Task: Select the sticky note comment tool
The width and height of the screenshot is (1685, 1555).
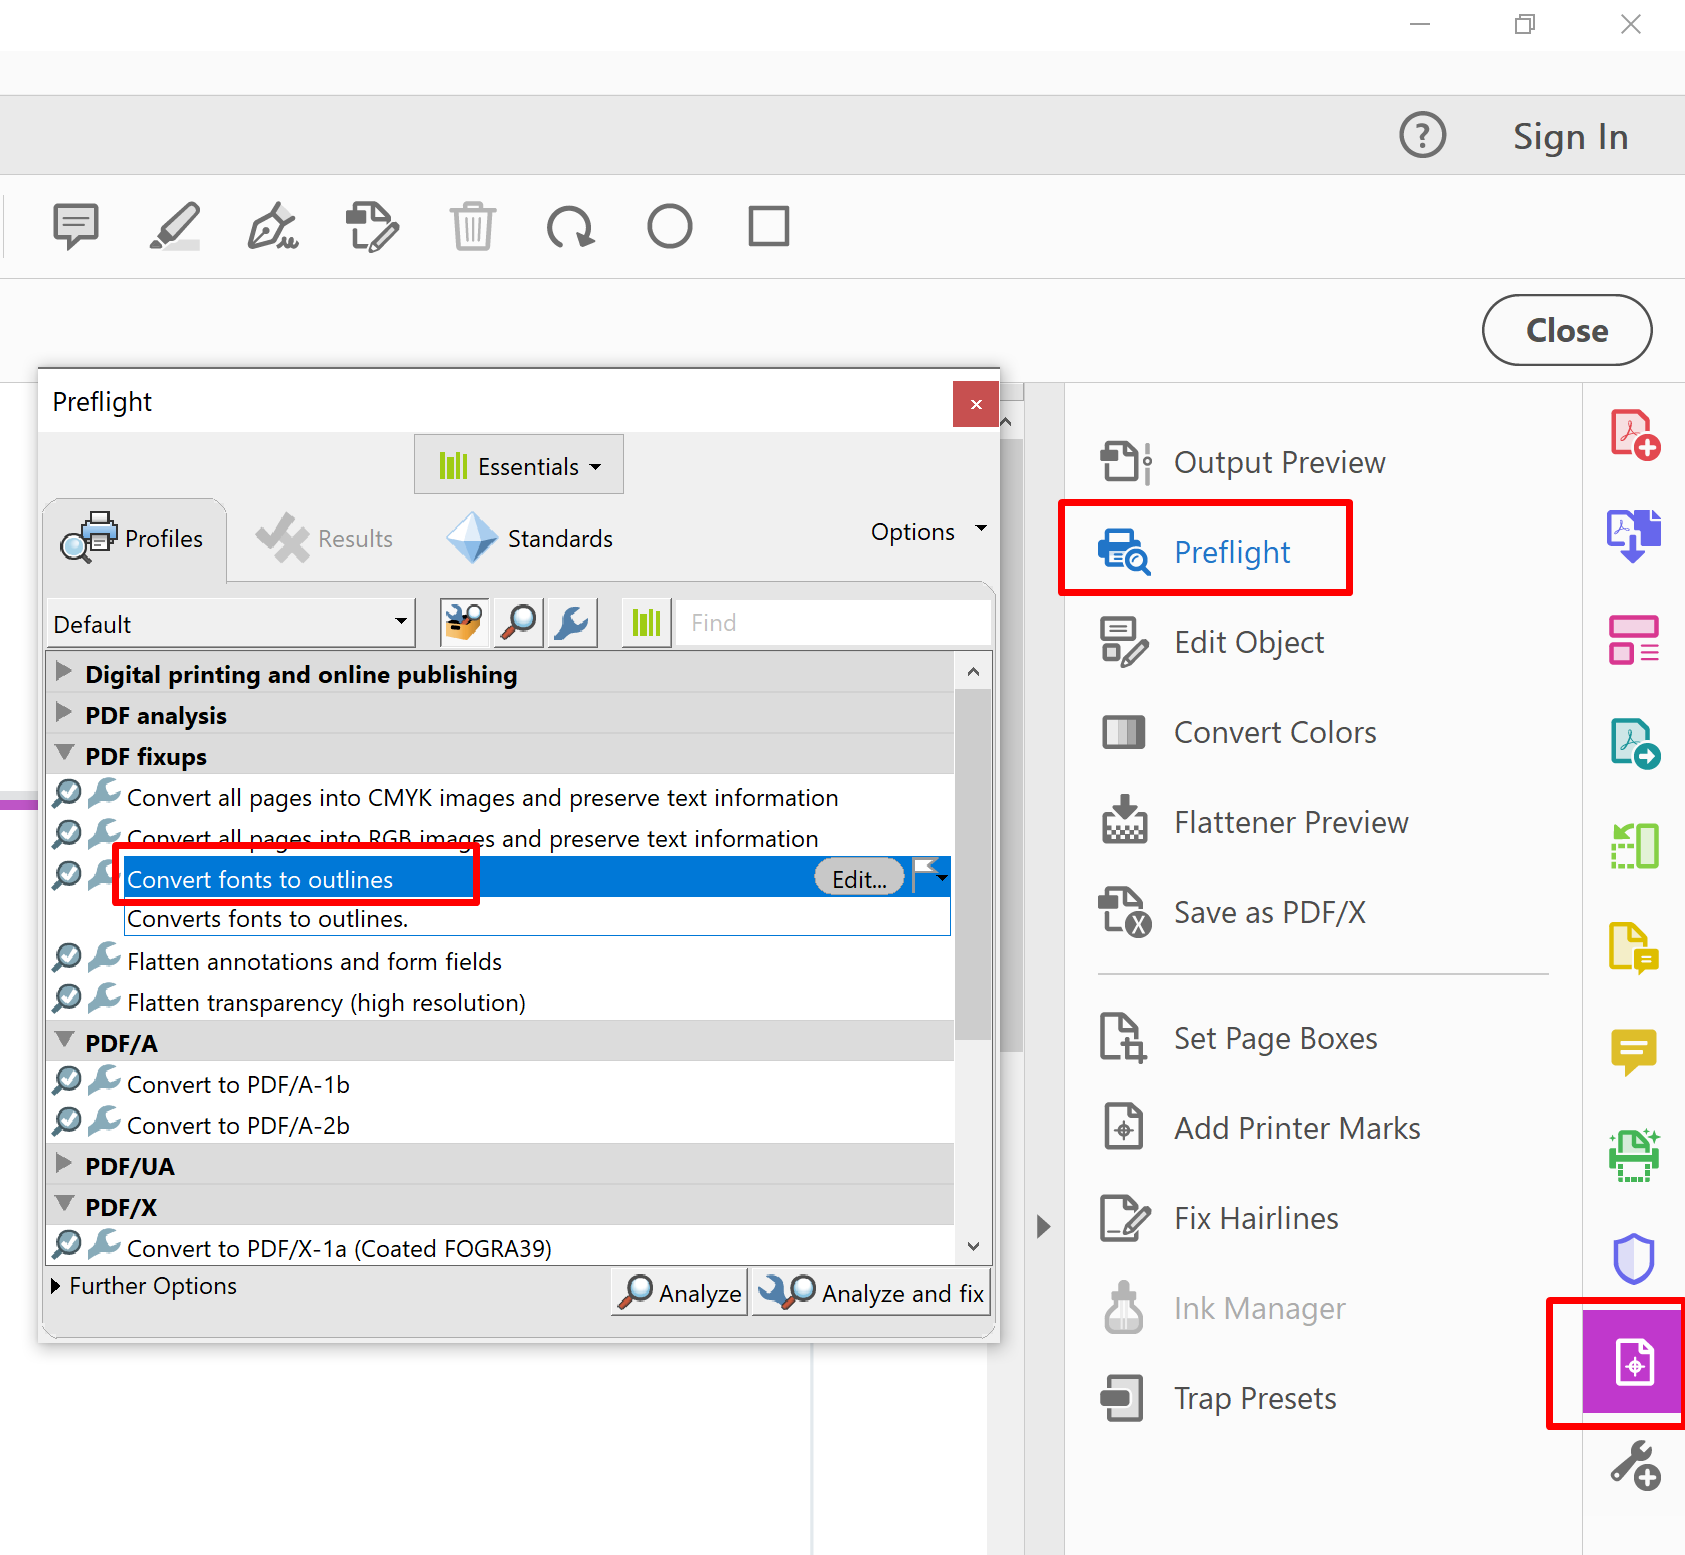Action: [x=76, y=226]
